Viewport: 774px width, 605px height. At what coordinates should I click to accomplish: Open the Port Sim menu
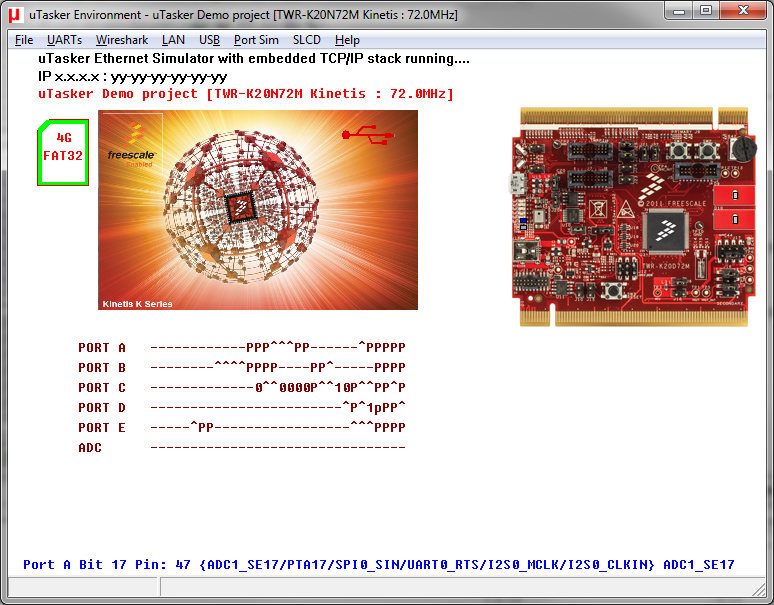(256, 40)
